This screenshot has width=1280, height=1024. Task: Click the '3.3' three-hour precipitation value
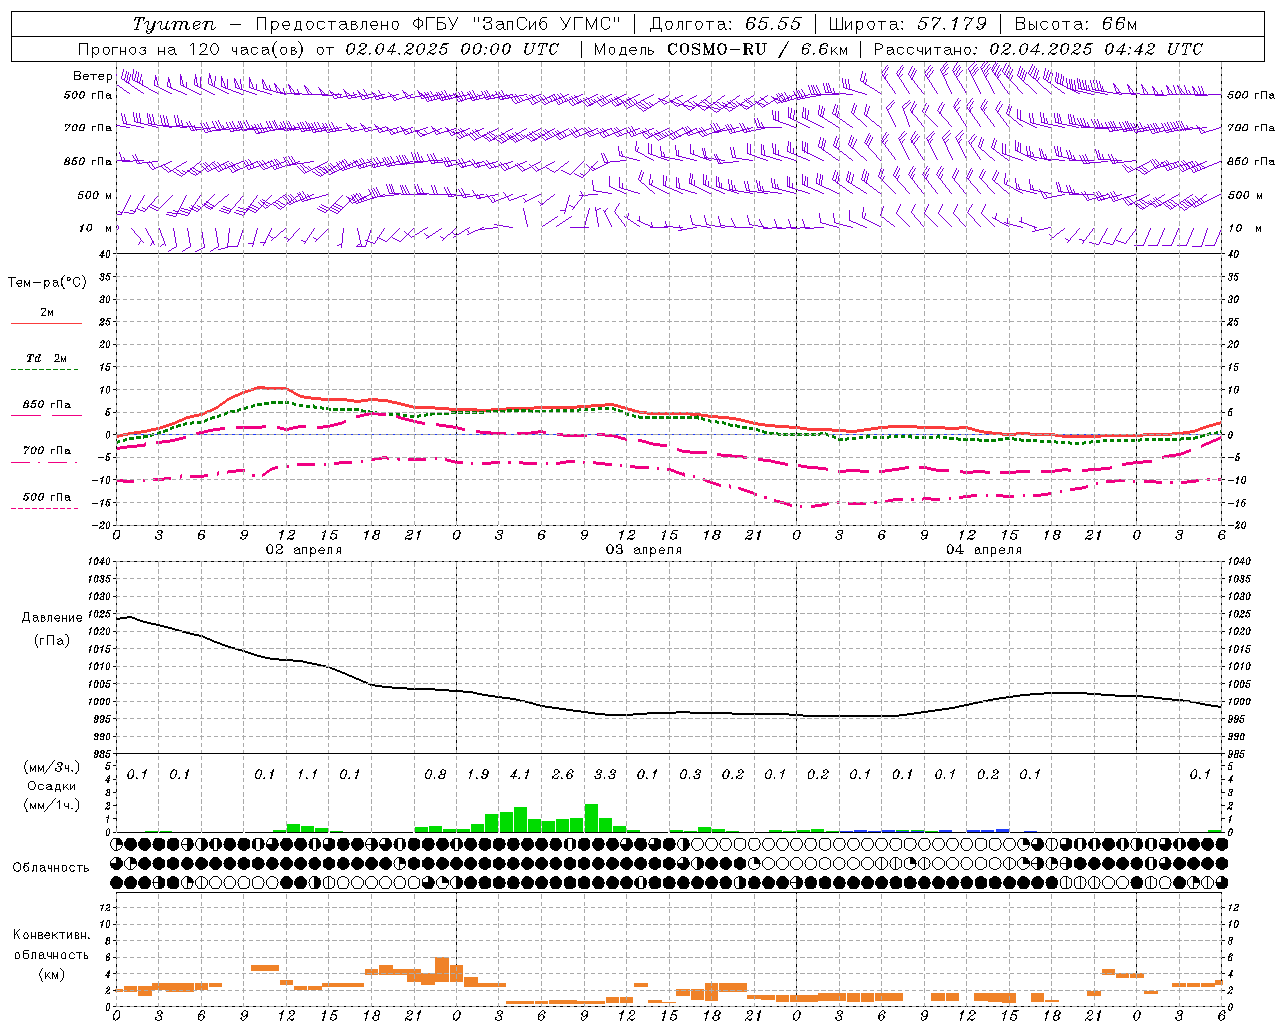[x=605, y=774]
